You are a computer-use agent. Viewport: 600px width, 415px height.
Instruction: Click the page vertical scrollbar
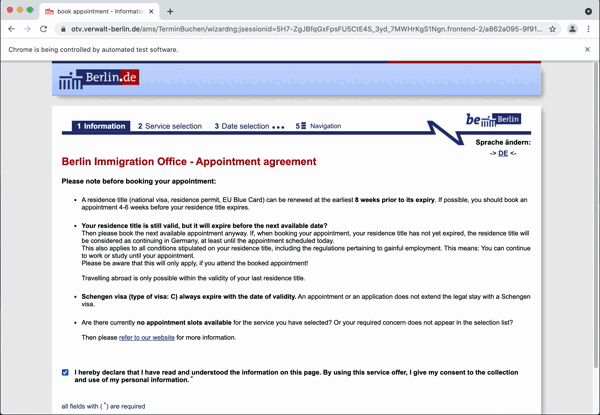[595, 214]
